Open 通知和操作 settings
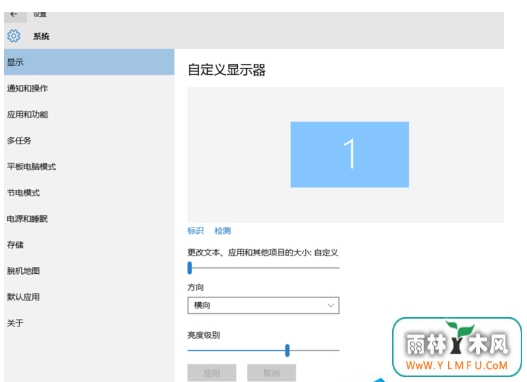This screenshot has height=382, width=527. point(89,88)
